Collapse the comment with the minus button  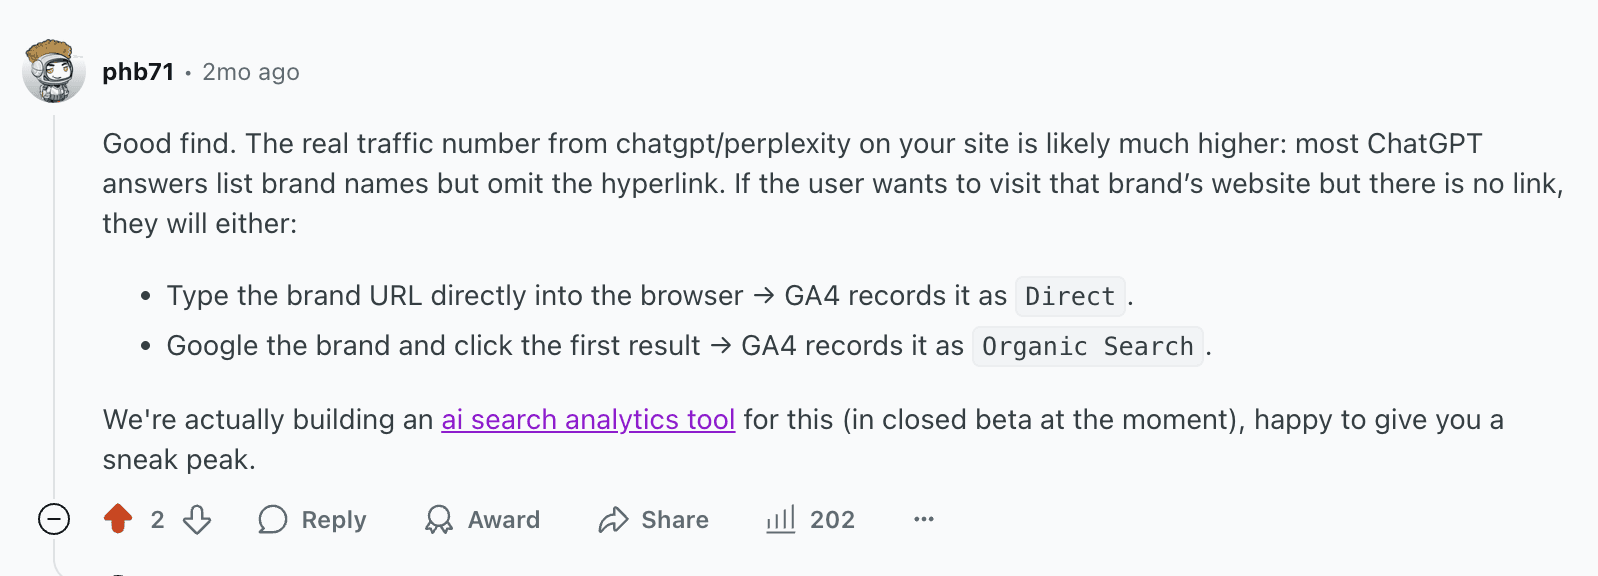(x=54, y=519)
